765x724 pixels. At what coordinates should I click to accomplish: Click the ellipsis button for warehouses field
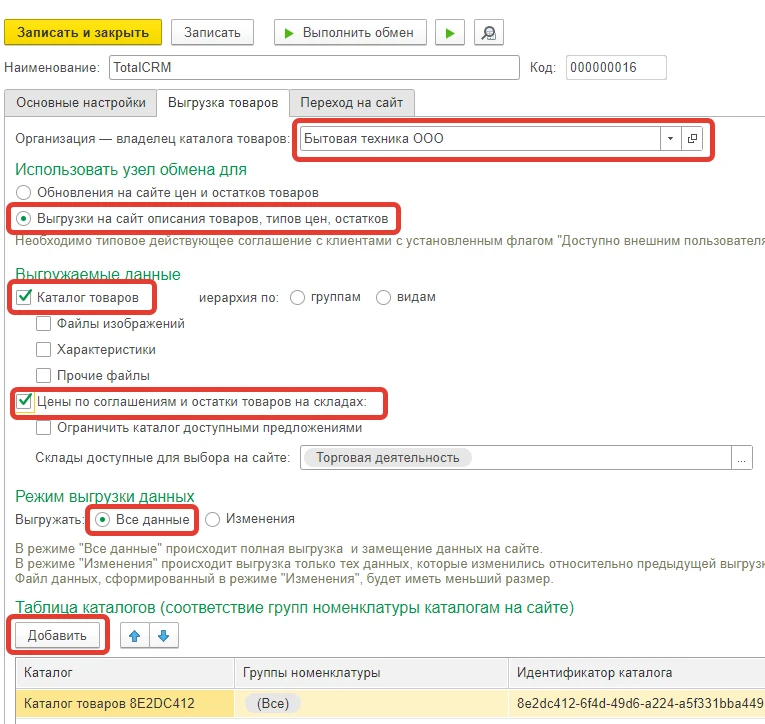(x=741, y=457)
